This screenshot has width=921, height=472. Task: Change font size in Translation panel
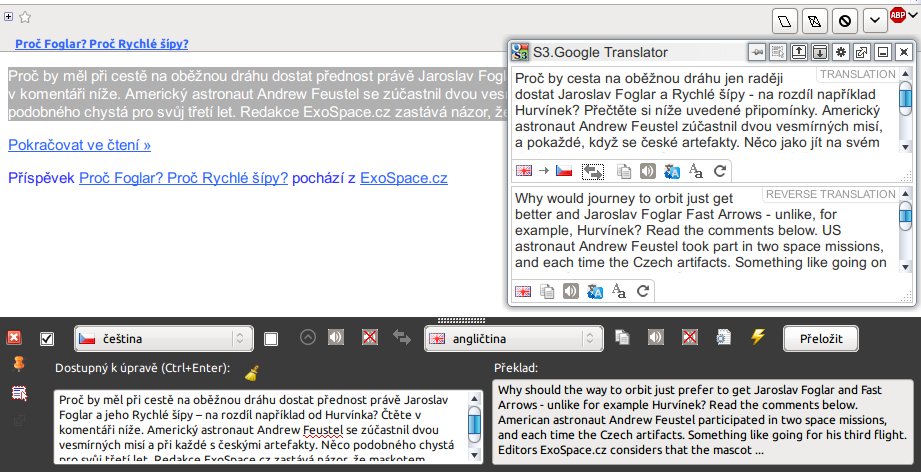tap(695, 171)
